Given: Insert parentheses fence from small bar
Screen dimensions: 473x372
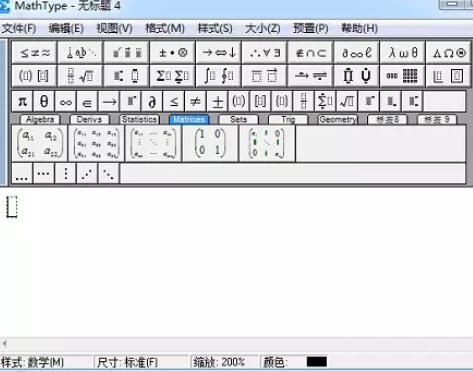Looking at the screenshot, I should tap(239, 101).
